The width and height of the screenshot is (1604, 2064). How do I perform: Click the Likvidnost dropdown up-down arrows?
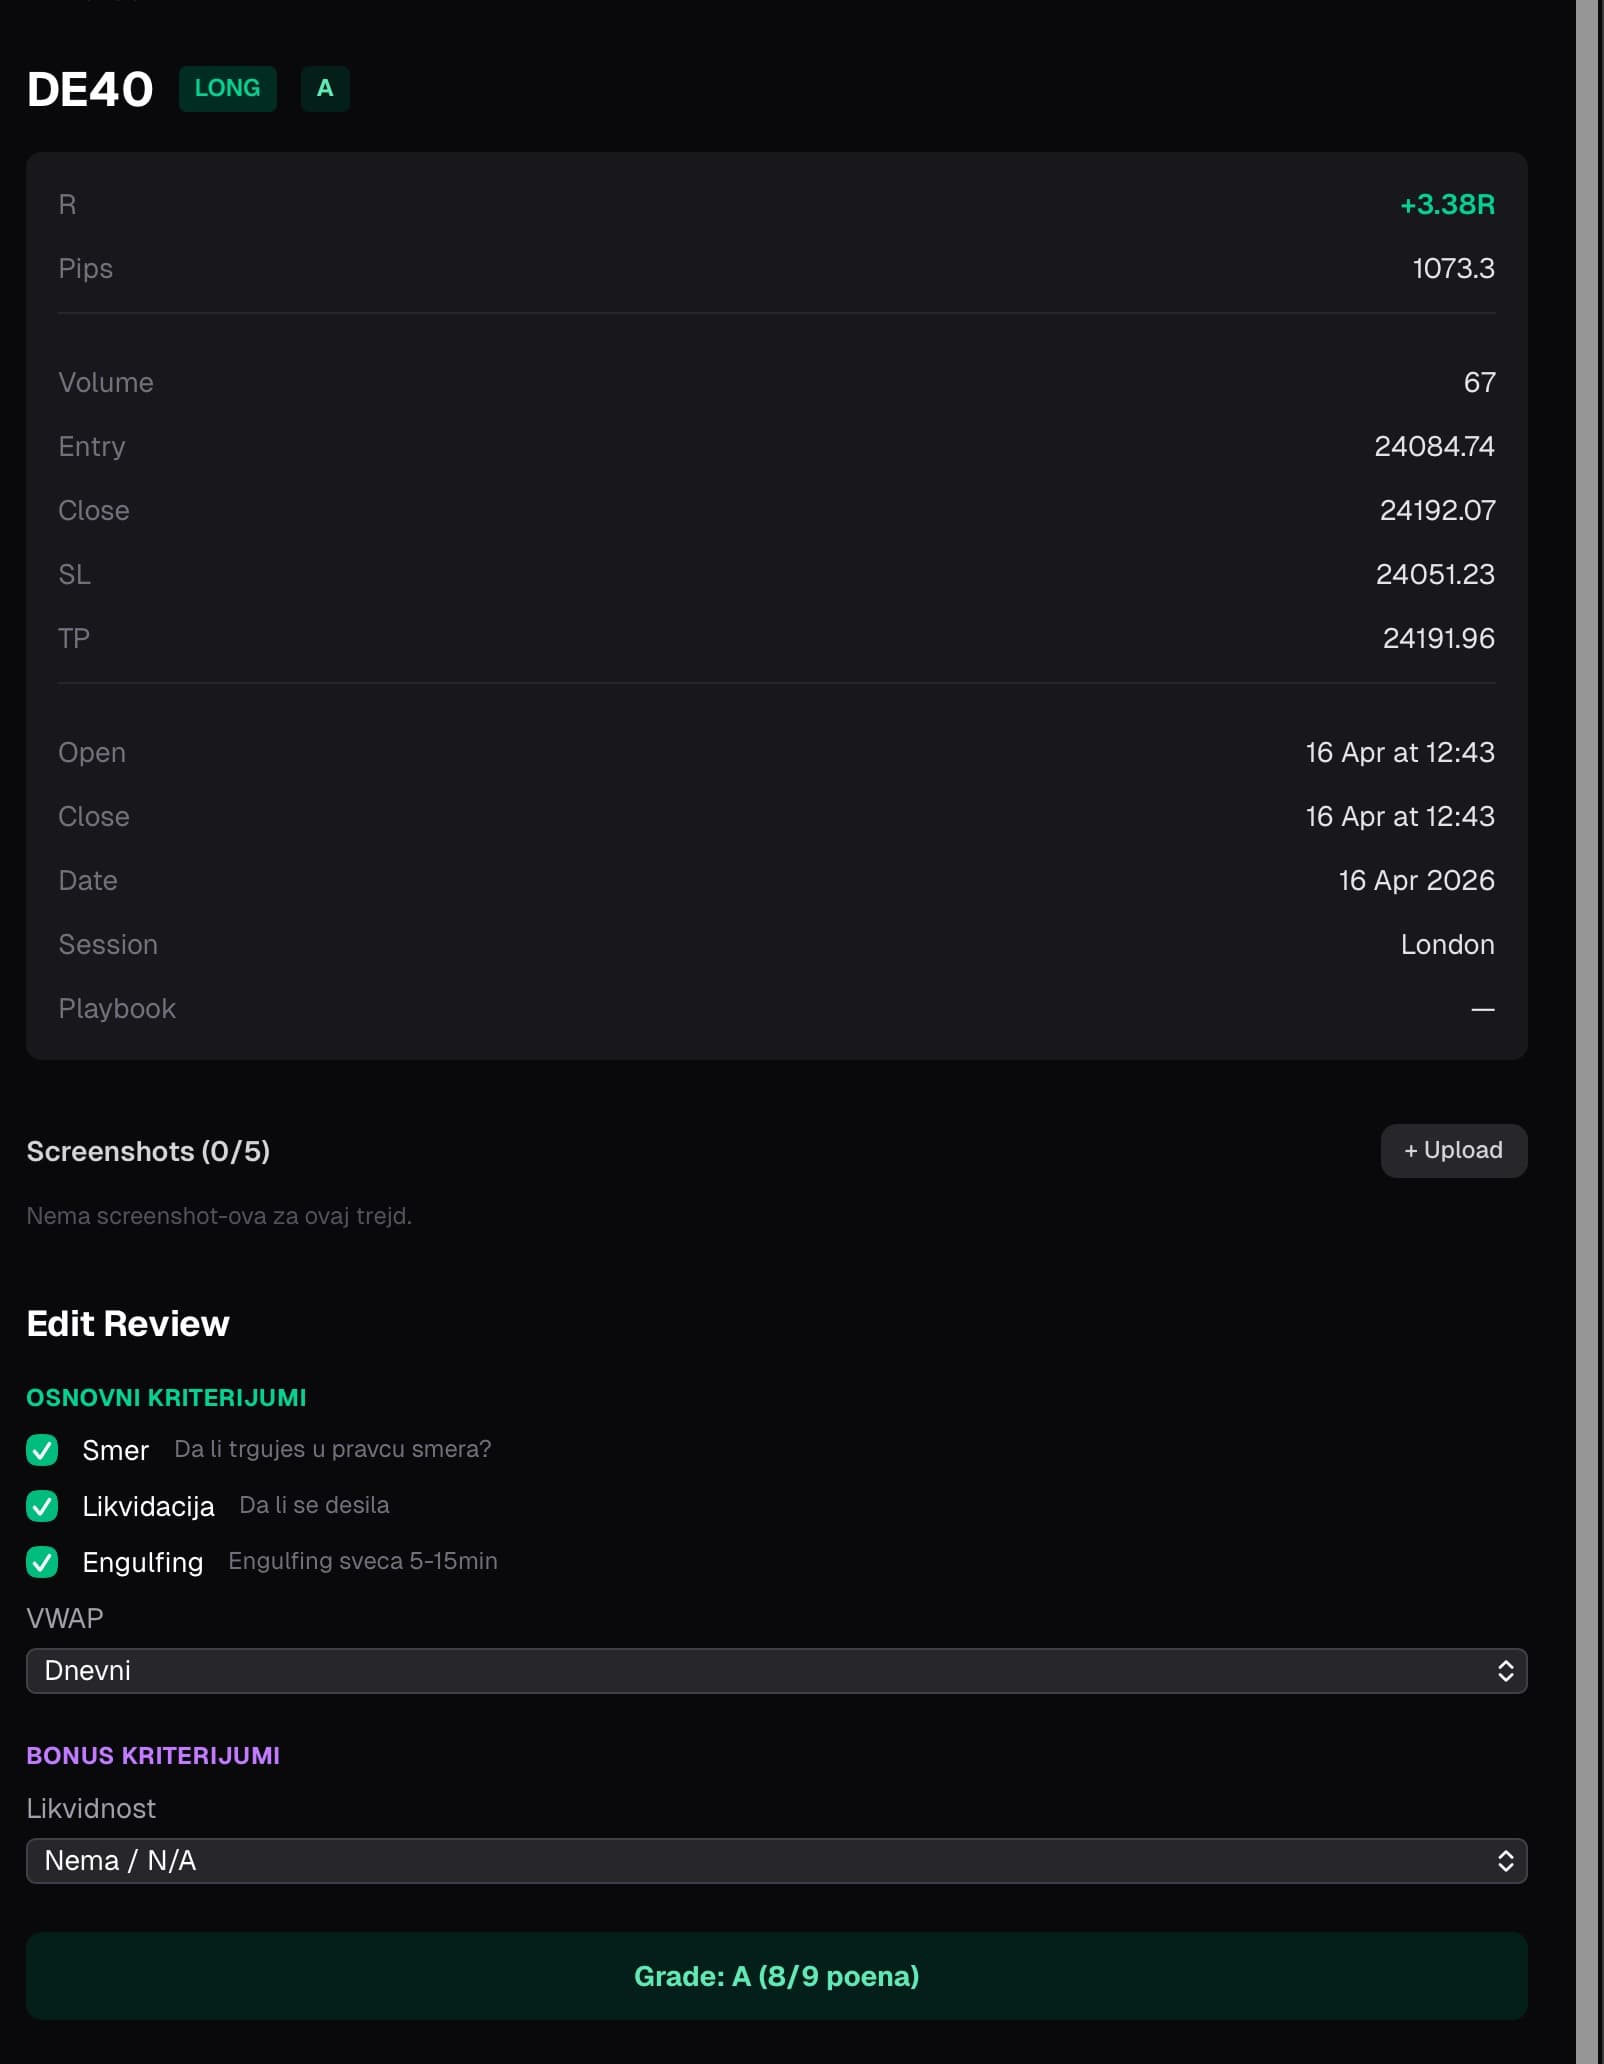tap(1505, 1860)
